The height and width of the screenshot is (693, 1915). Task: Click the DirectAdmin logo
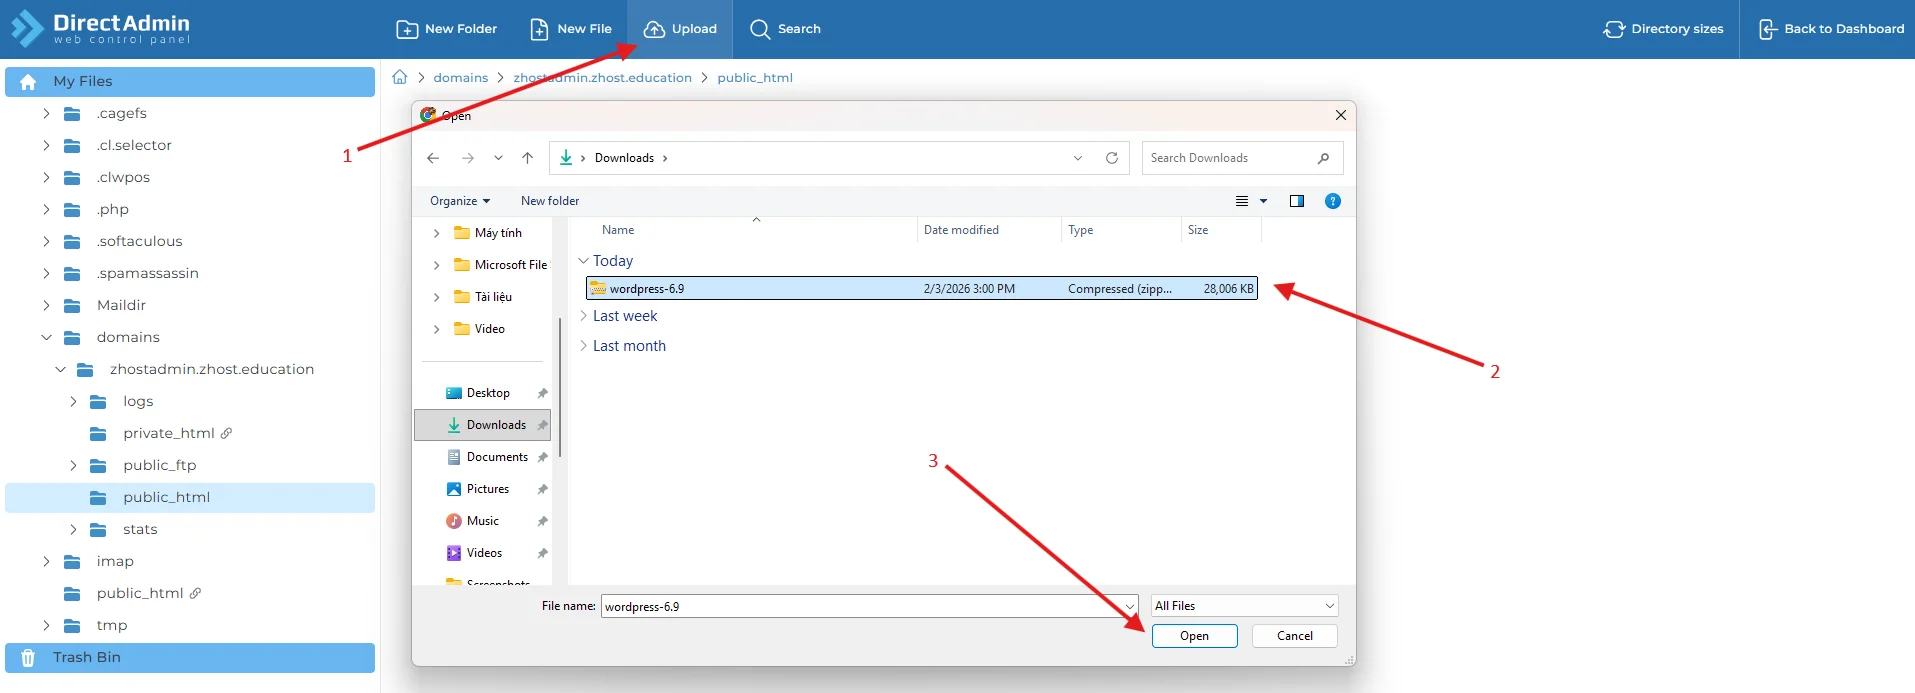100,28
